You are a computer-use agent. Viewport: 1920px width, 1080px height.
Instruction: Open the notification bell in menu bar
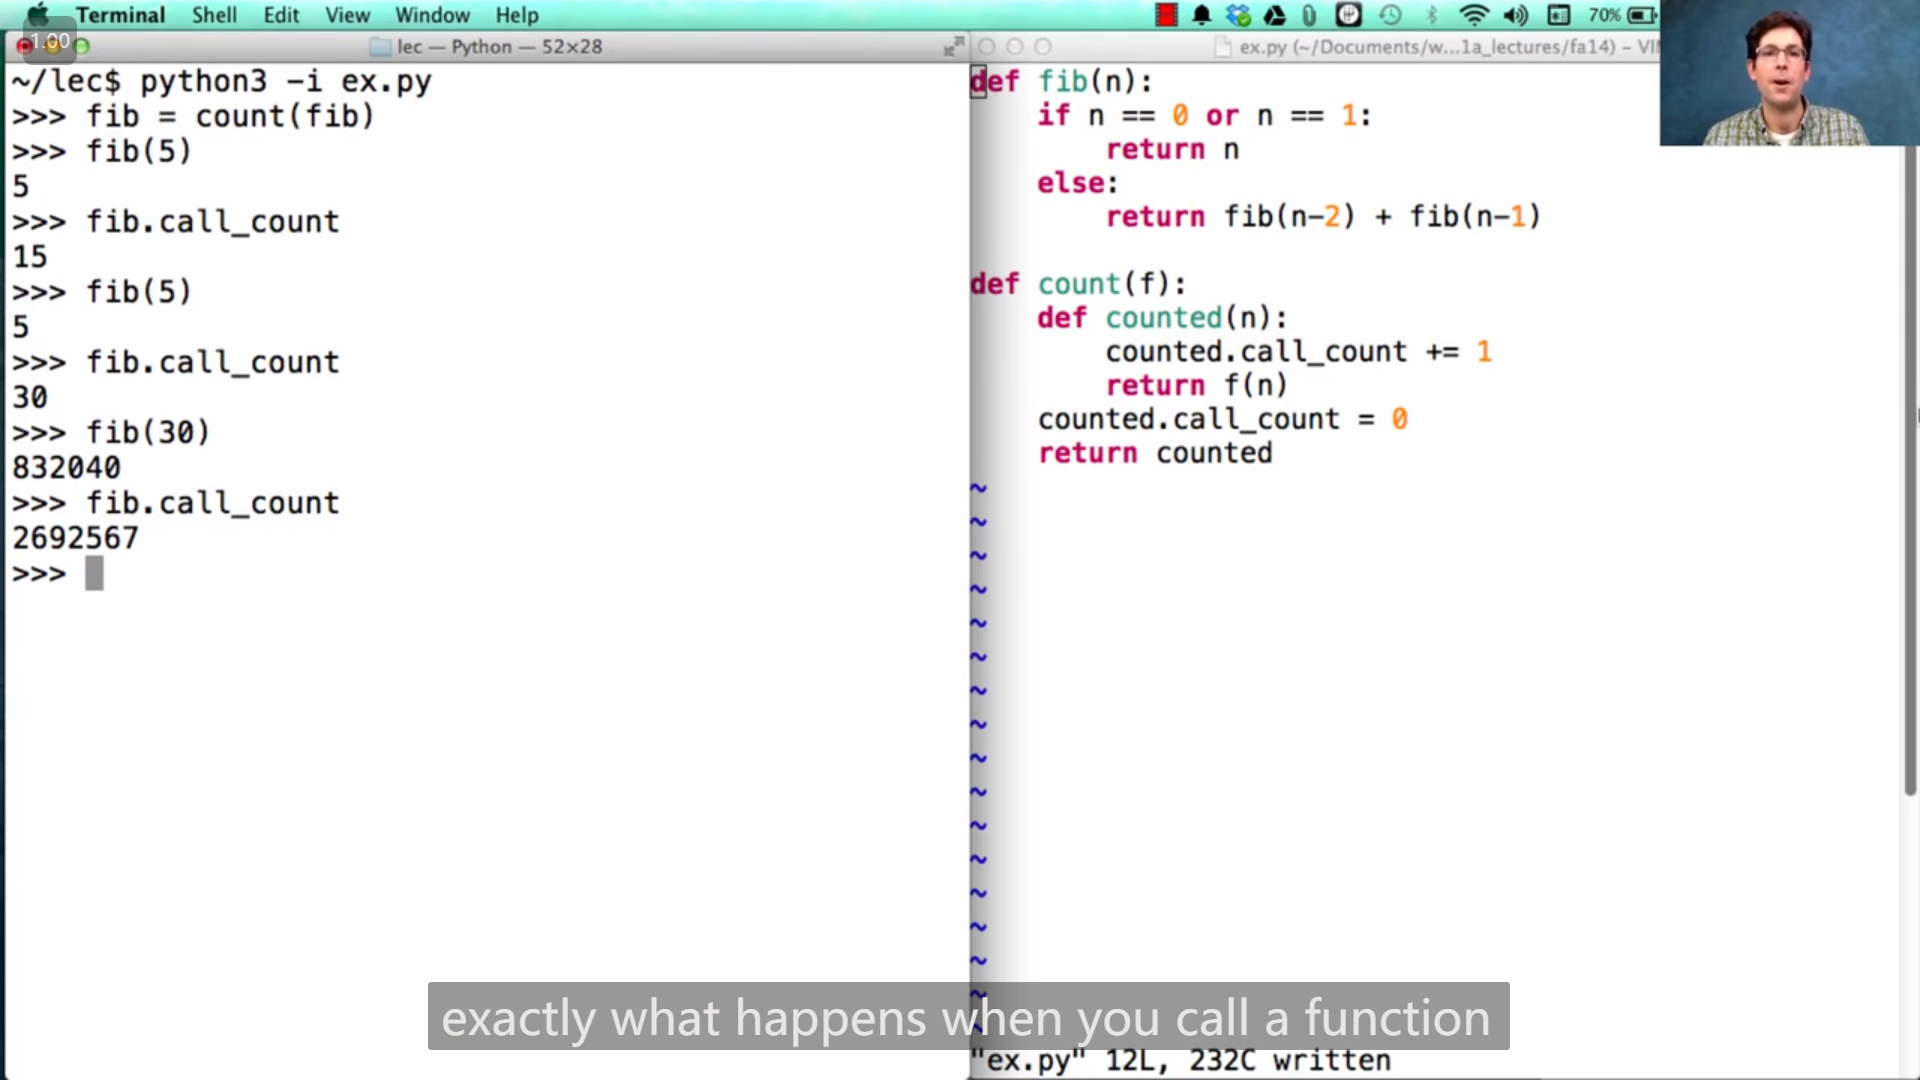[1202, 15]
